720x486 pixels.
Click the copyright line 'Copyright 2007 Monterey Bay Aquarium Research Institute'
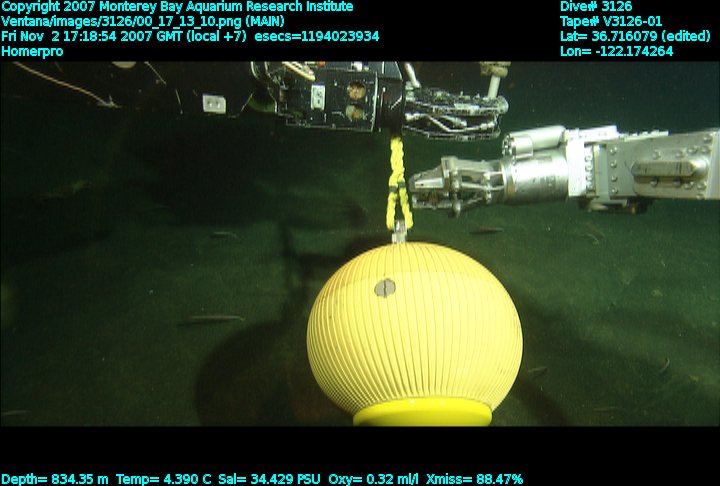177,7
